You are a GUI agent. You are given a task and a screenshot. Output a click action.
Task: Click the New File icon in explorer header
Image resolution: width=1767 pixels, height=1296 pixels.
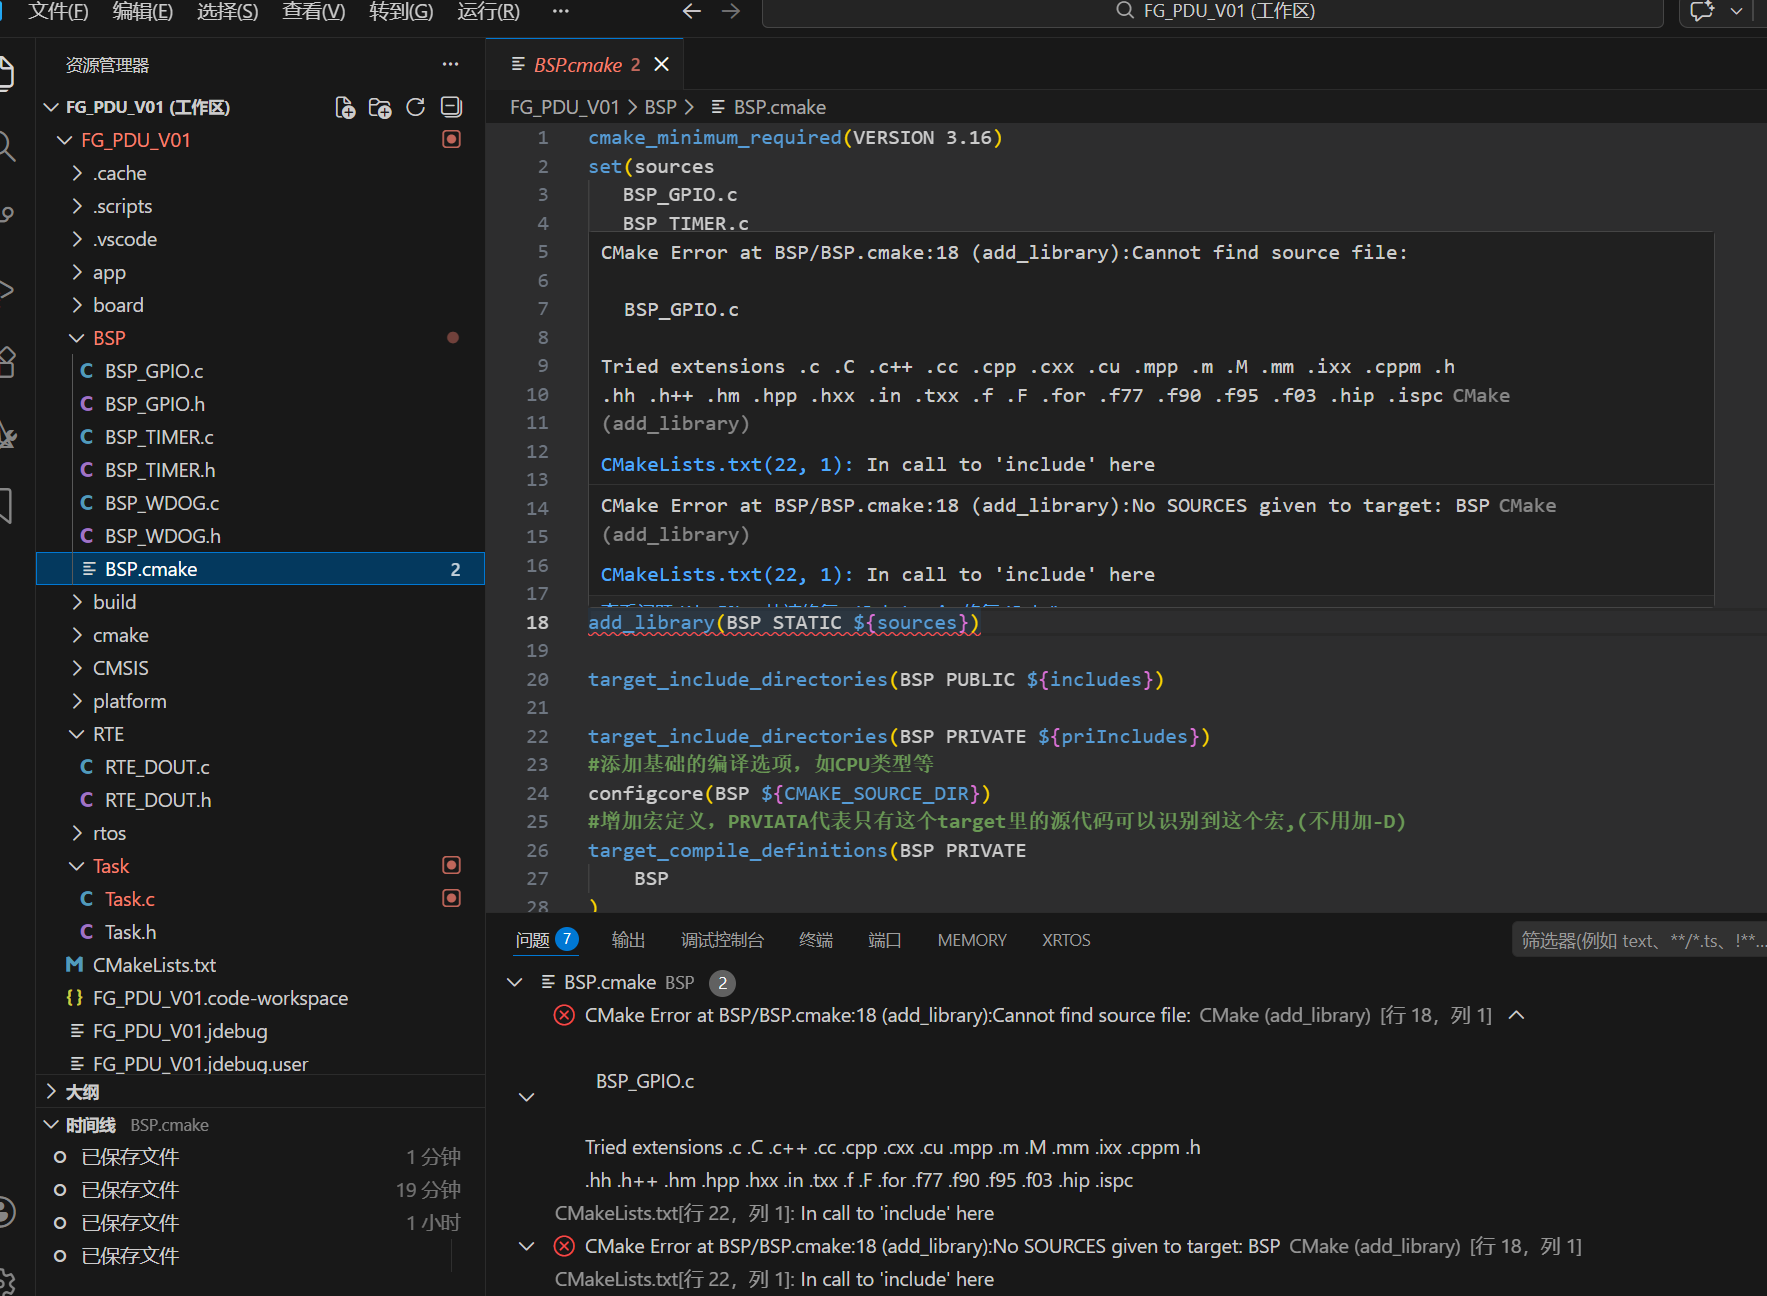tap(345, 108)
